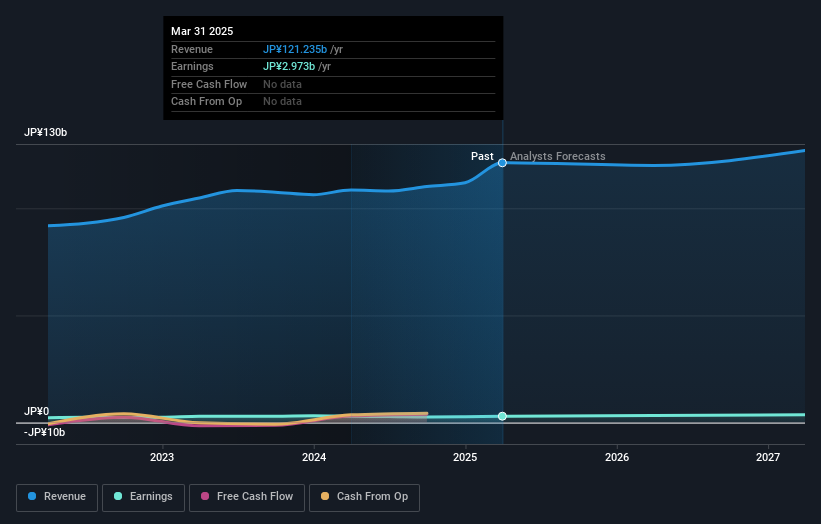This screenshot has height=524, width=821.
Task: Click the pink Free Cash Flow legend dot
Action: pos(205,496)
